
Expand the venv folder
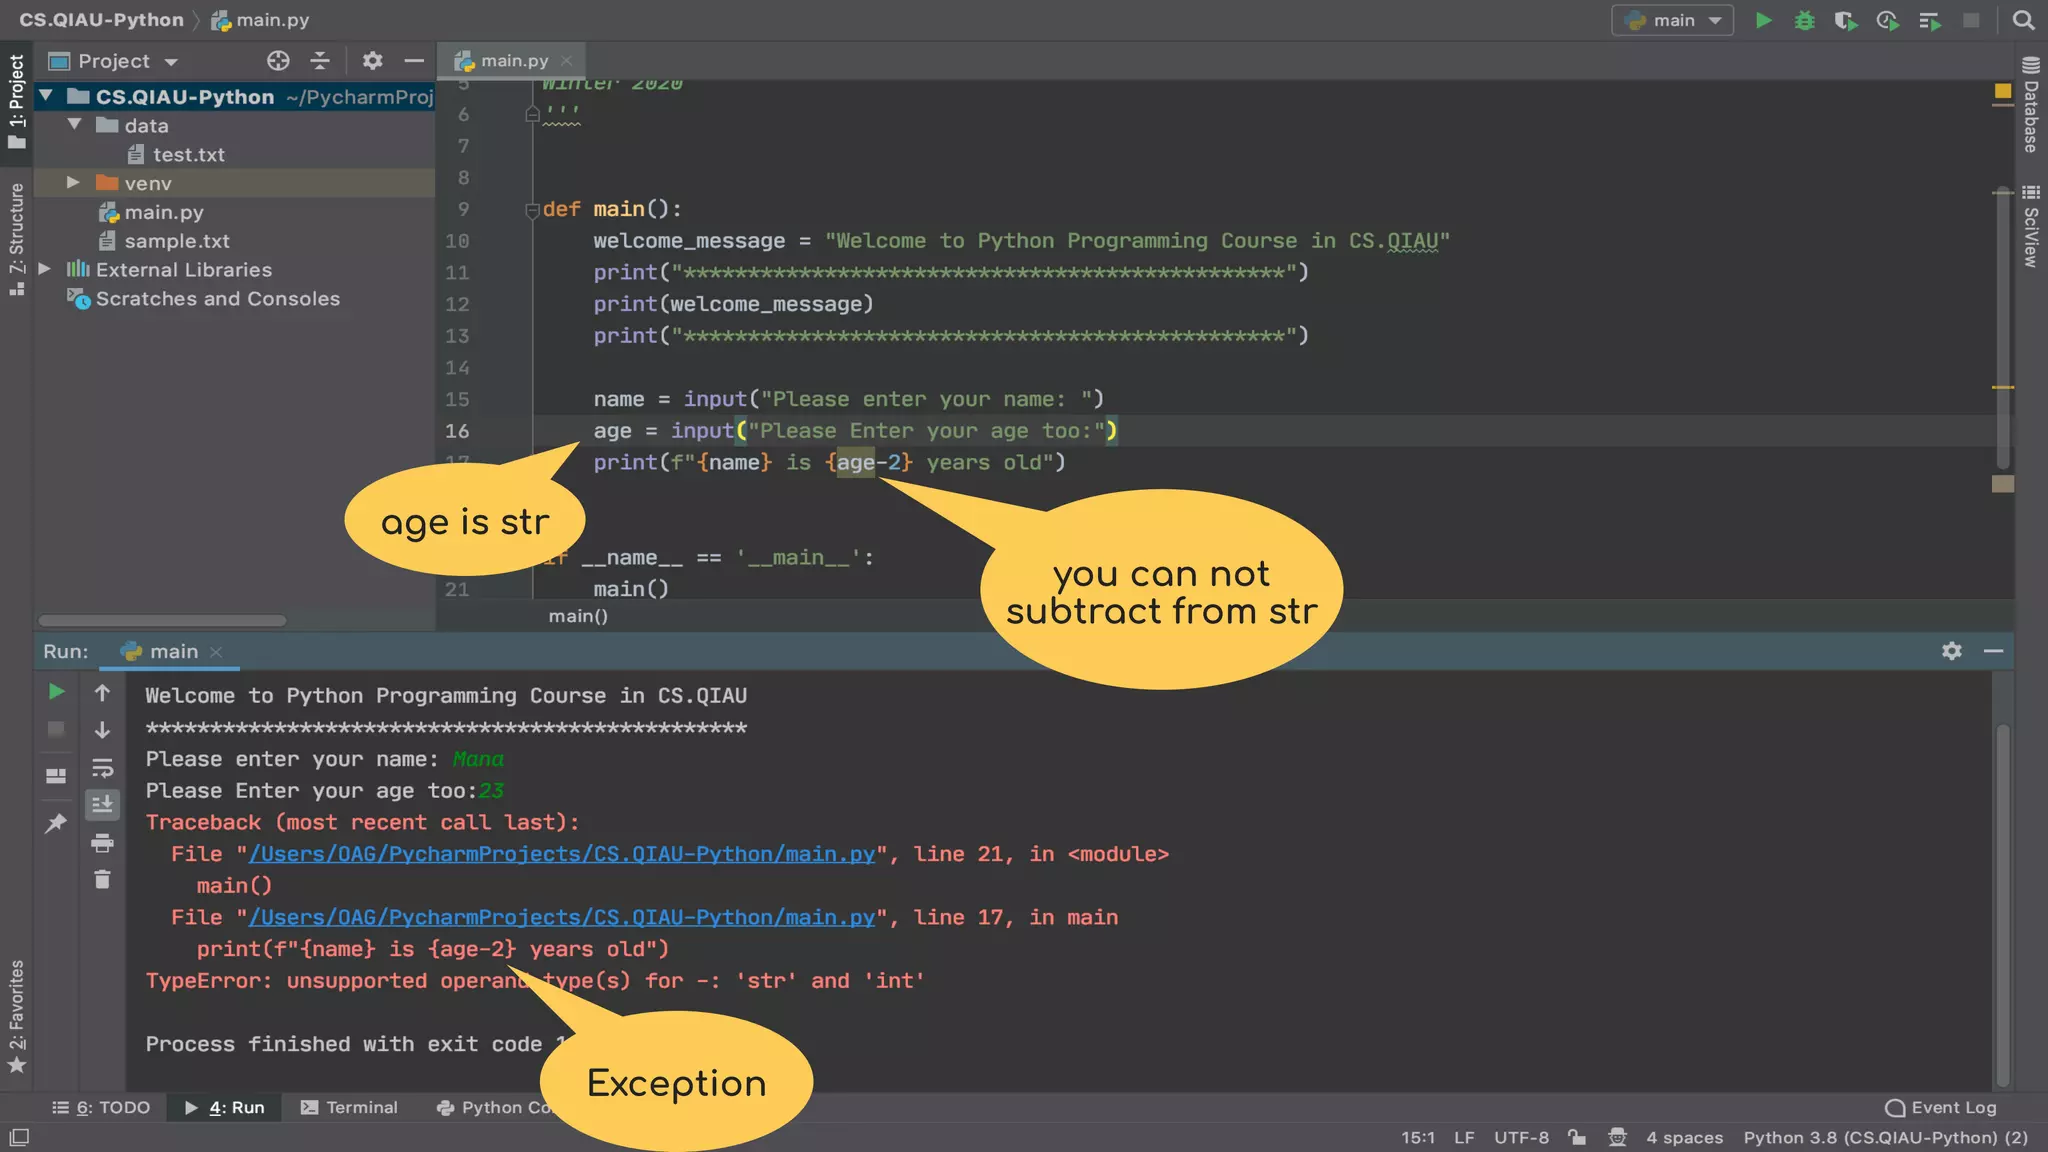click(73, 183)
